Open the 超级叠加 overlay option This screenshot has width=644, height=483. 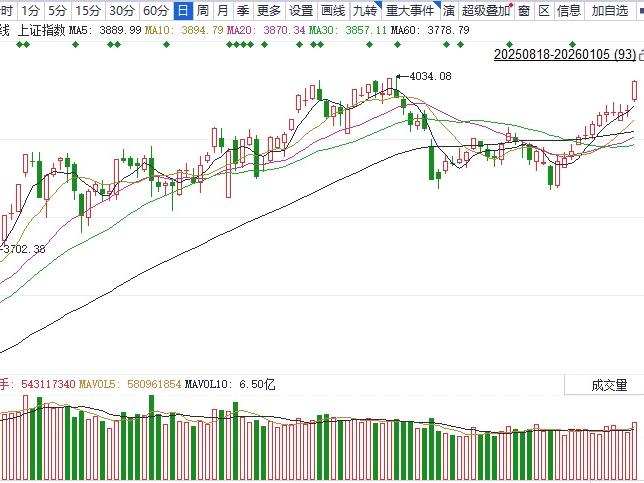coord(483,11)
